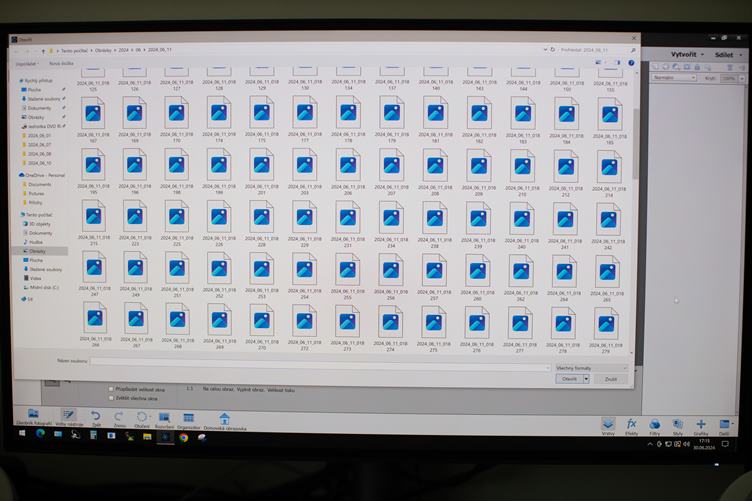The height and width of the screenshot is (501, 752).
Task: Open the Styly panel
Action: 678,426
